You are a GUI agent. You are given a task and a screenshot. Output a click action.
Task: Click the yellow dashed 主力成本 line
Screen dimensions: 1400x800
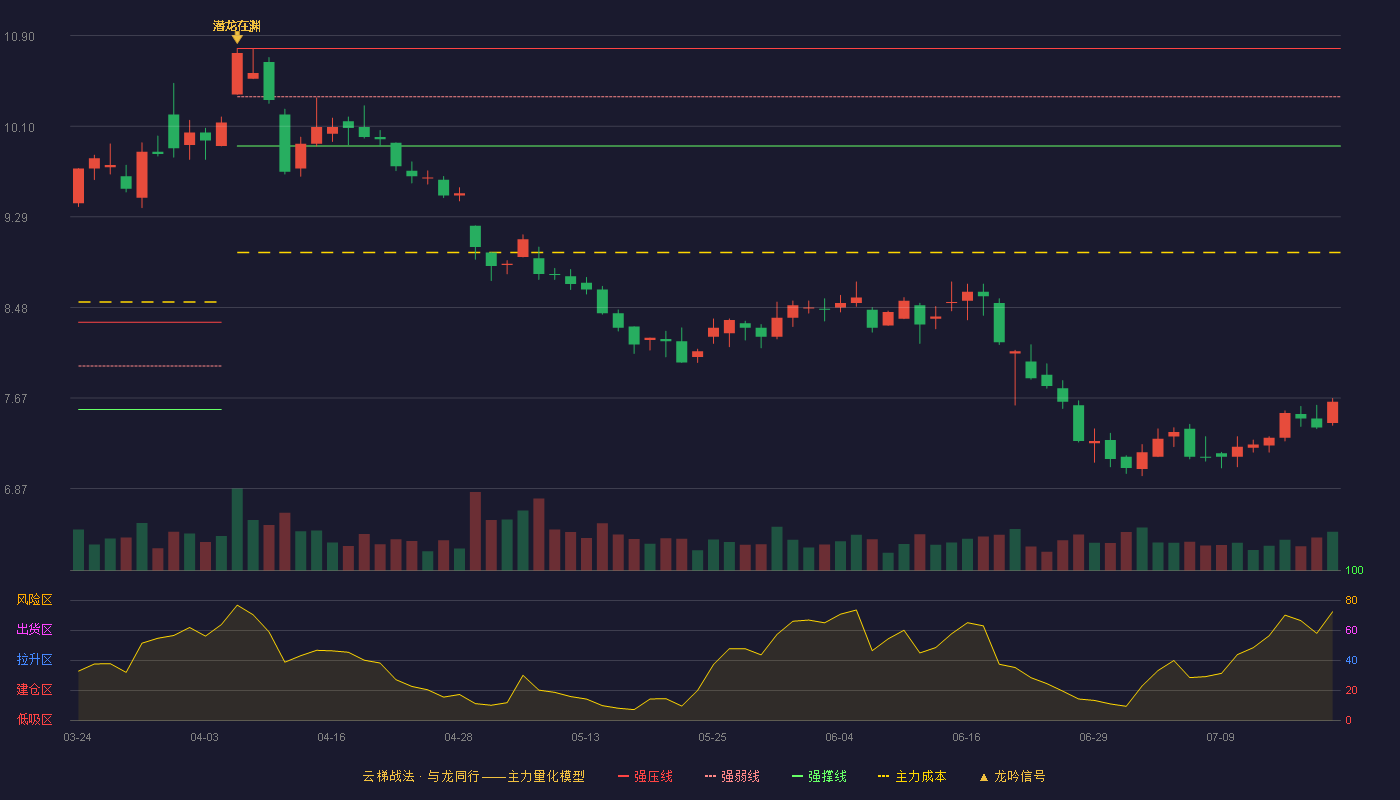pos(788,253)
